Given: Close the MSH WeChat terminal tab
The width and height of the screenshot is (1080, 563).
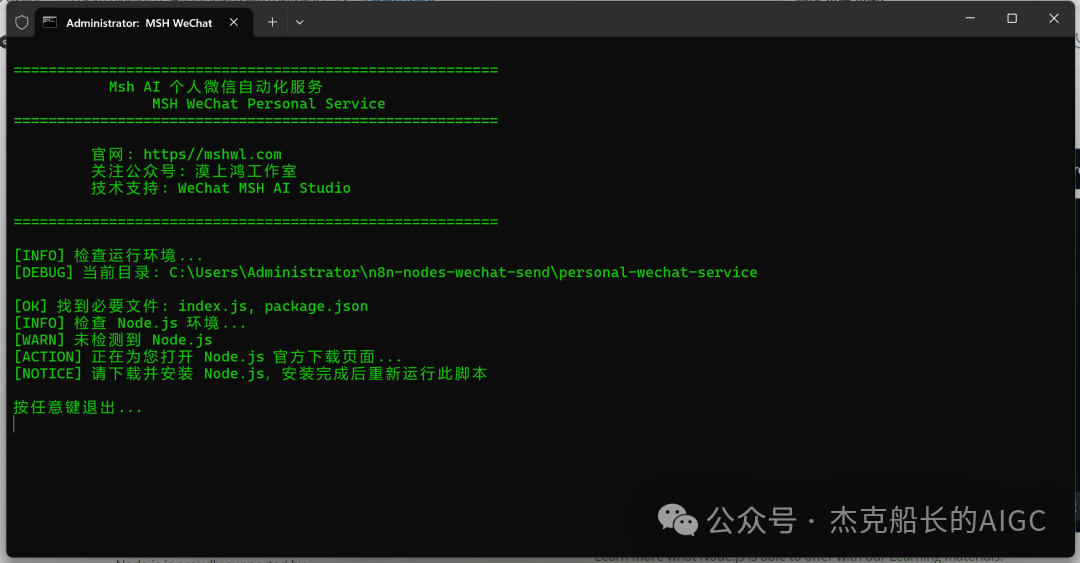Looking at the screenshot, I should click(234, 22).
